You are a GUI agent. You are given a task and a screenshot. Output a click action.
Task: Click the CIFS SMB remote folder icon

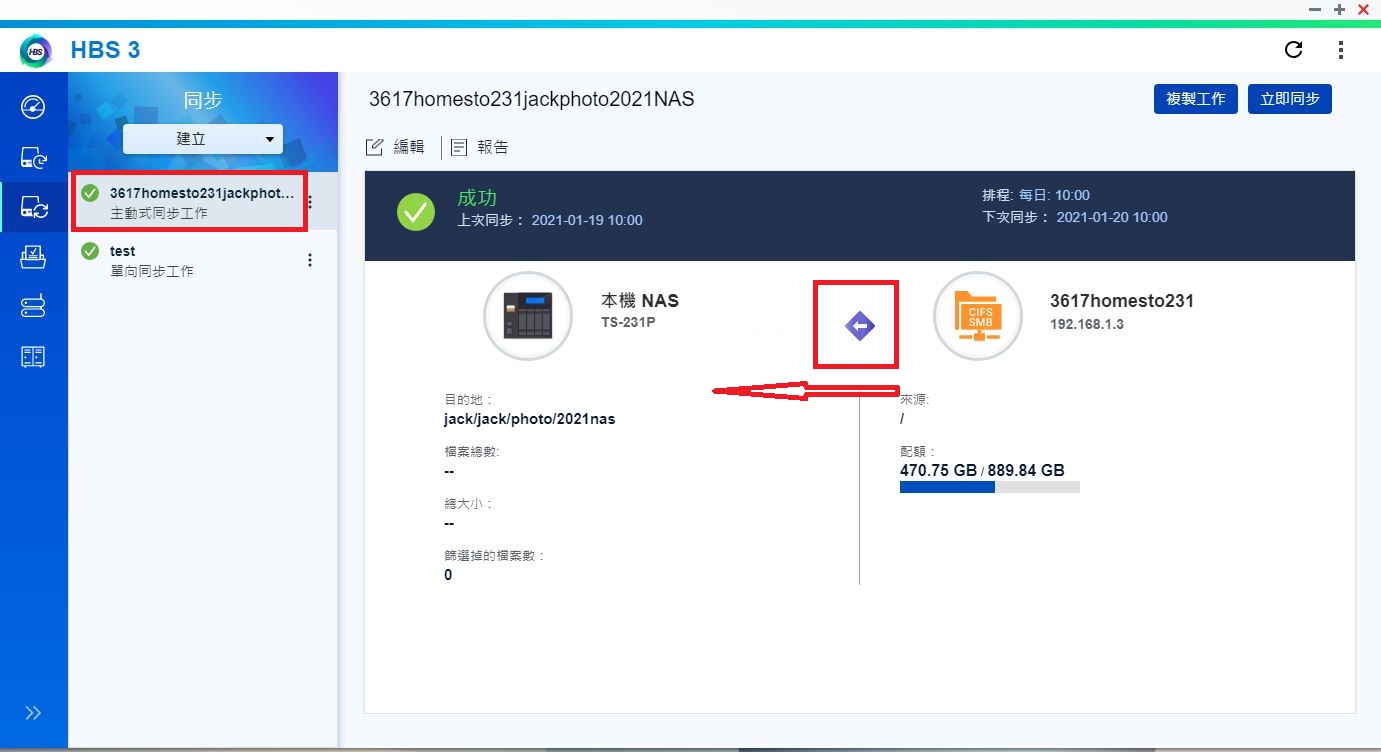click(978, 315)
